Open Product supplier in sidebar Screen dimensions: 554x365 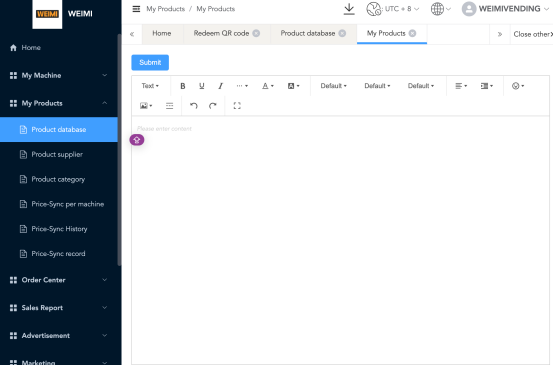click(x=59, y=154)
